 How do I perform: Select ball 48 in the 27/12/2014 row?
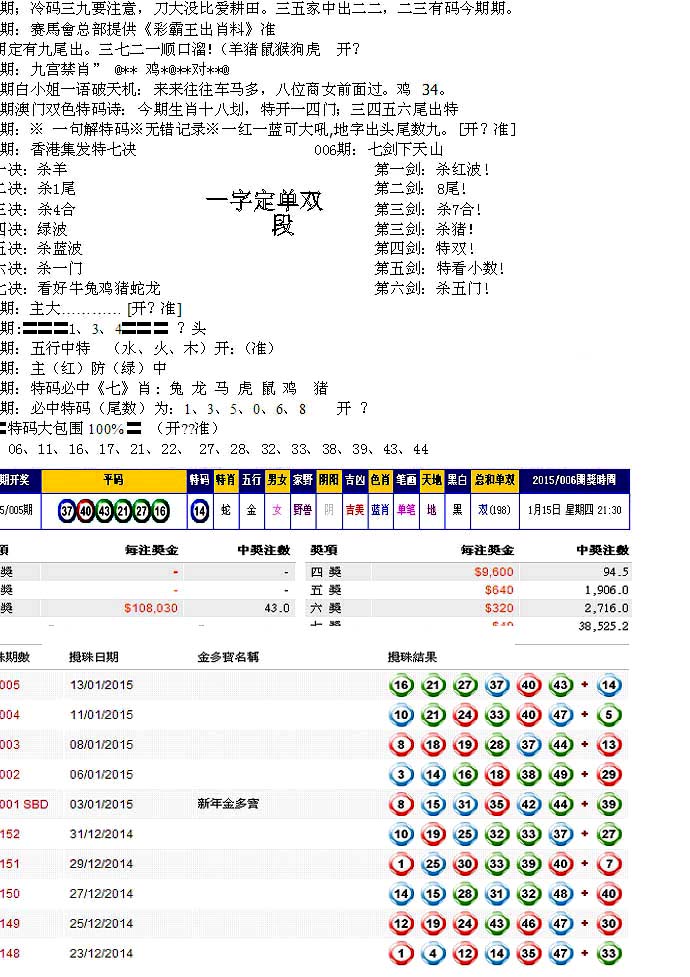tap(560, 894)
